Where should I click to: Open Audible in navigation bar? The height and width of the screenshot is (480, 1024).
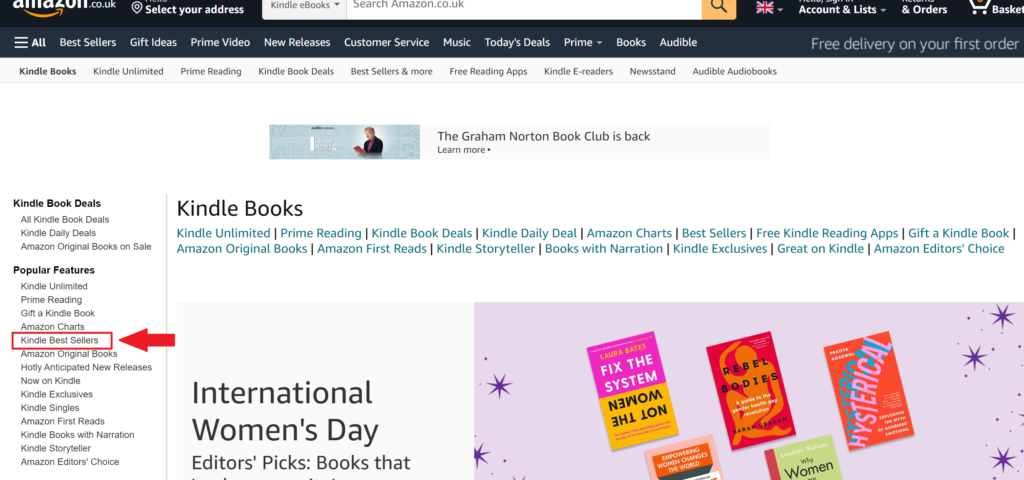tap(678, 42)
